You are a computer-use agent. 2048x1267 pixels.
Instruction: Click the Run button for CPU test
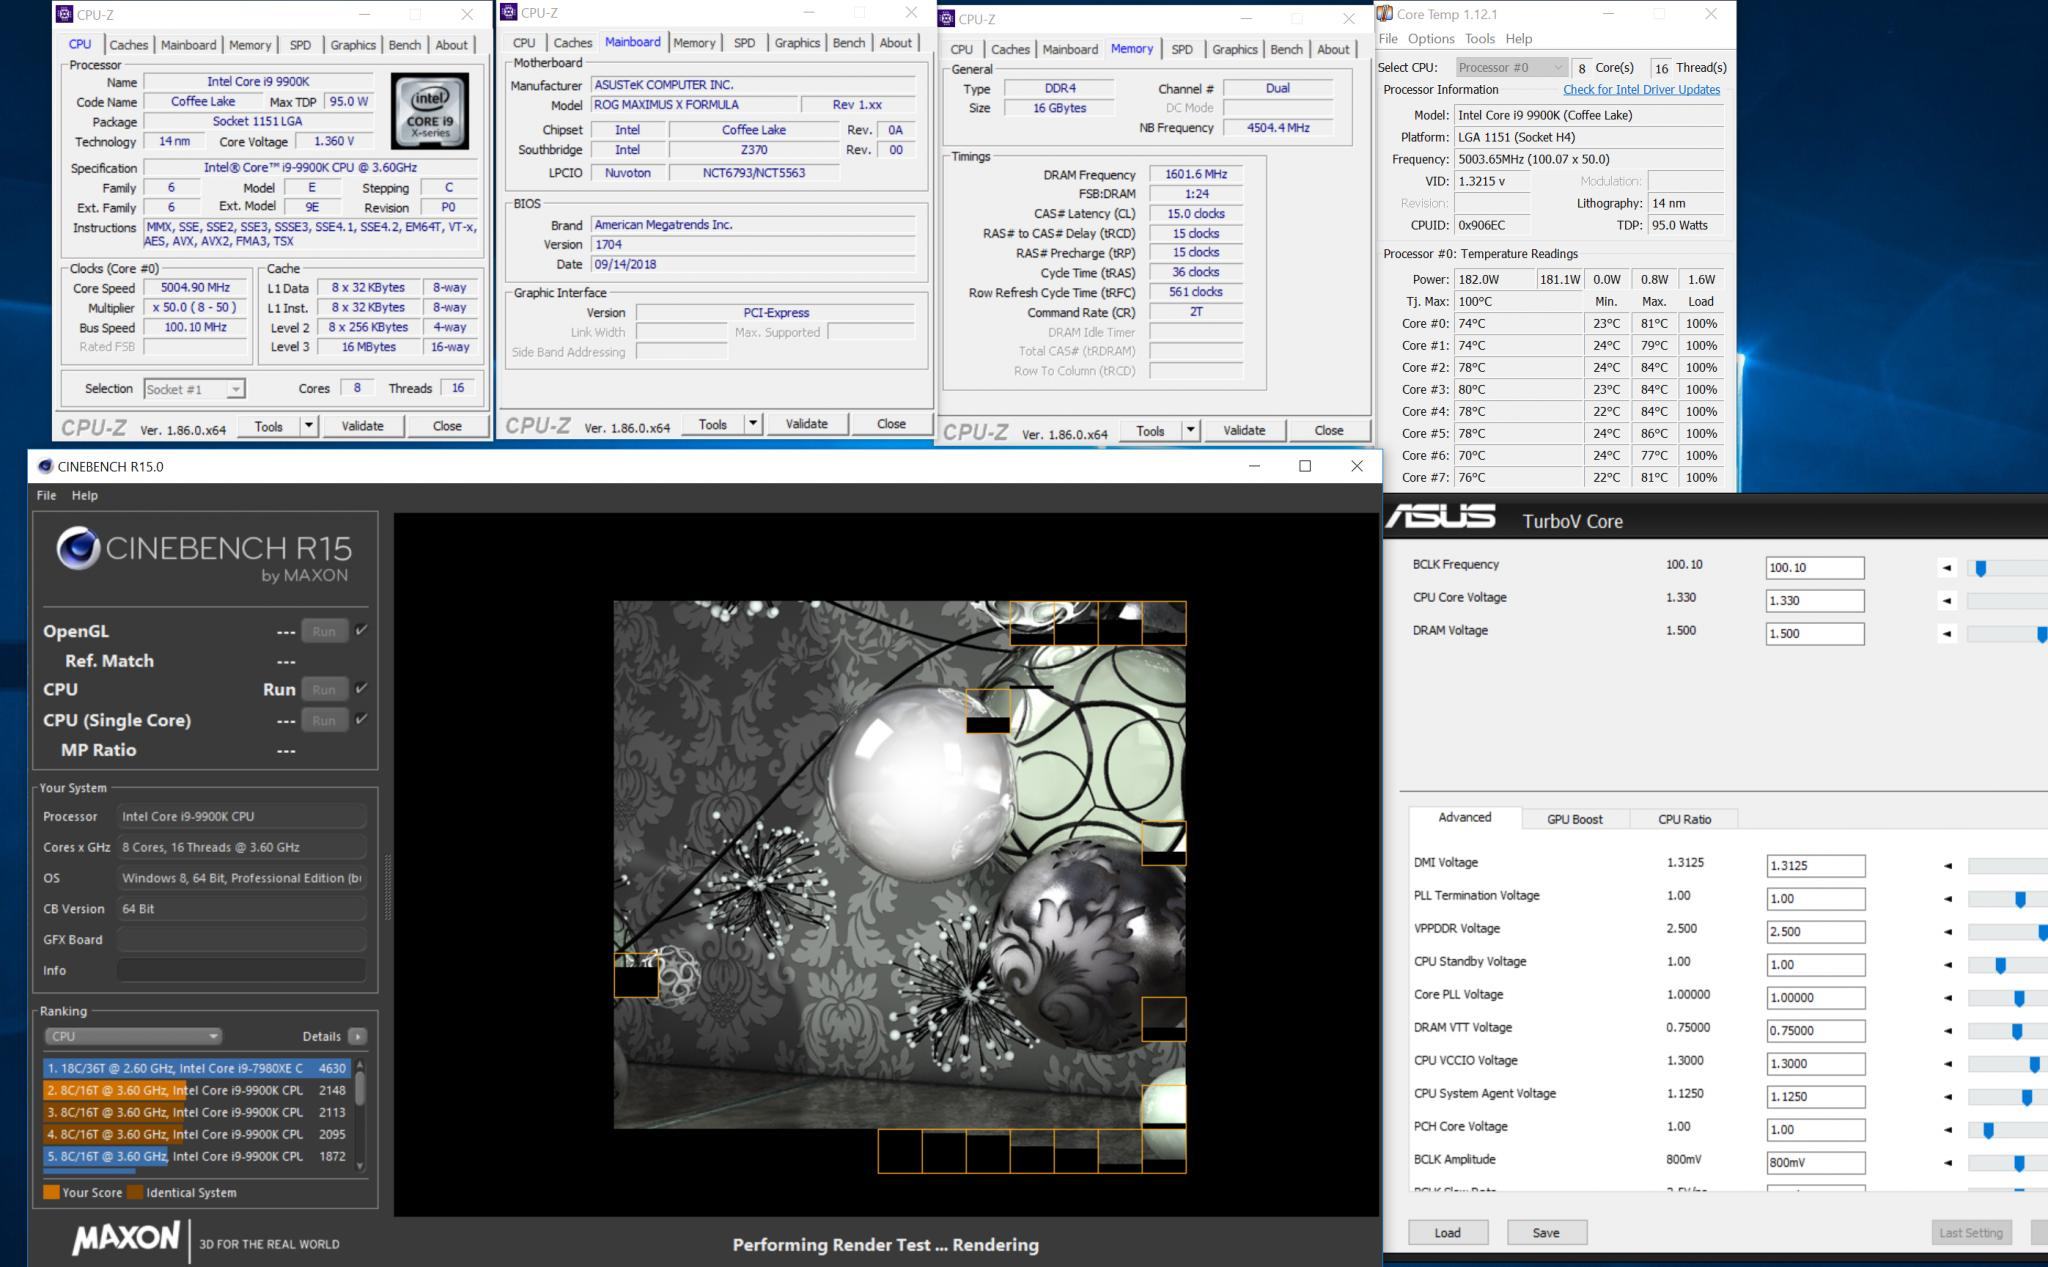point(324,689)
